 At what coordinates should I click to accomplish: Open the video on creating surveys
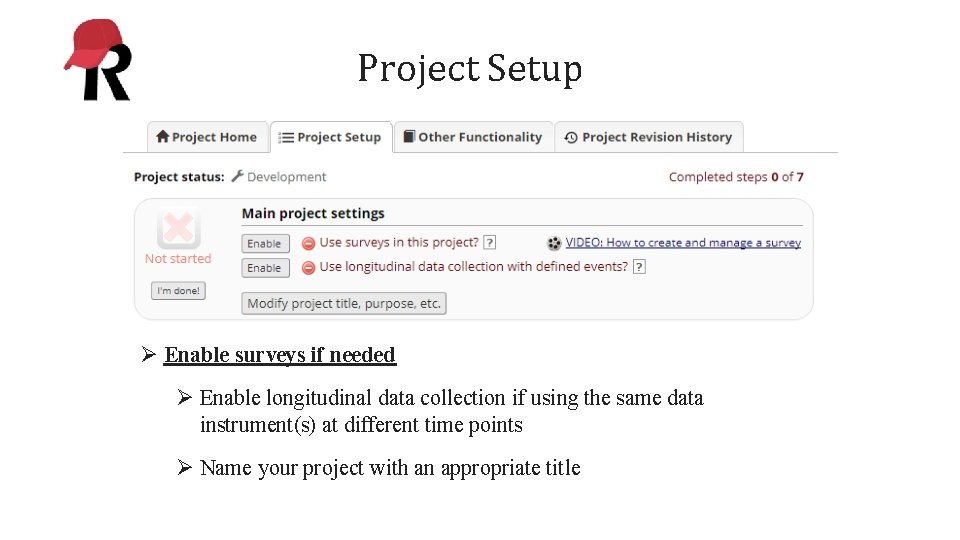pyautogui.click(x=683, y=243)
